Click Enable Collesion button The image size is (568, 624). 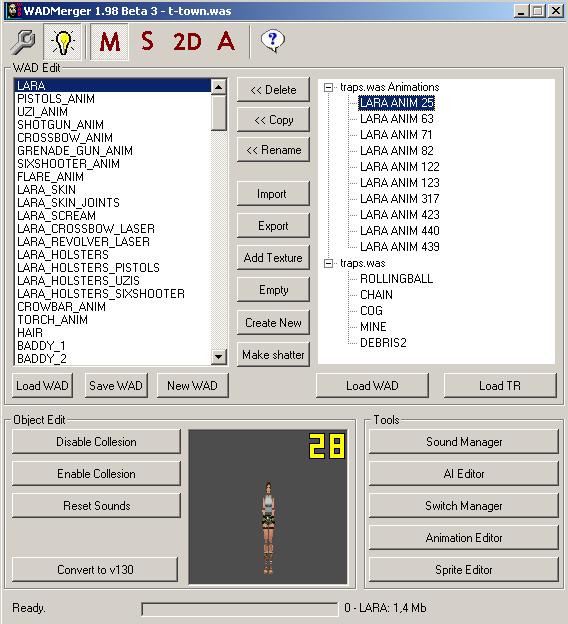click(x=96, y=474)
